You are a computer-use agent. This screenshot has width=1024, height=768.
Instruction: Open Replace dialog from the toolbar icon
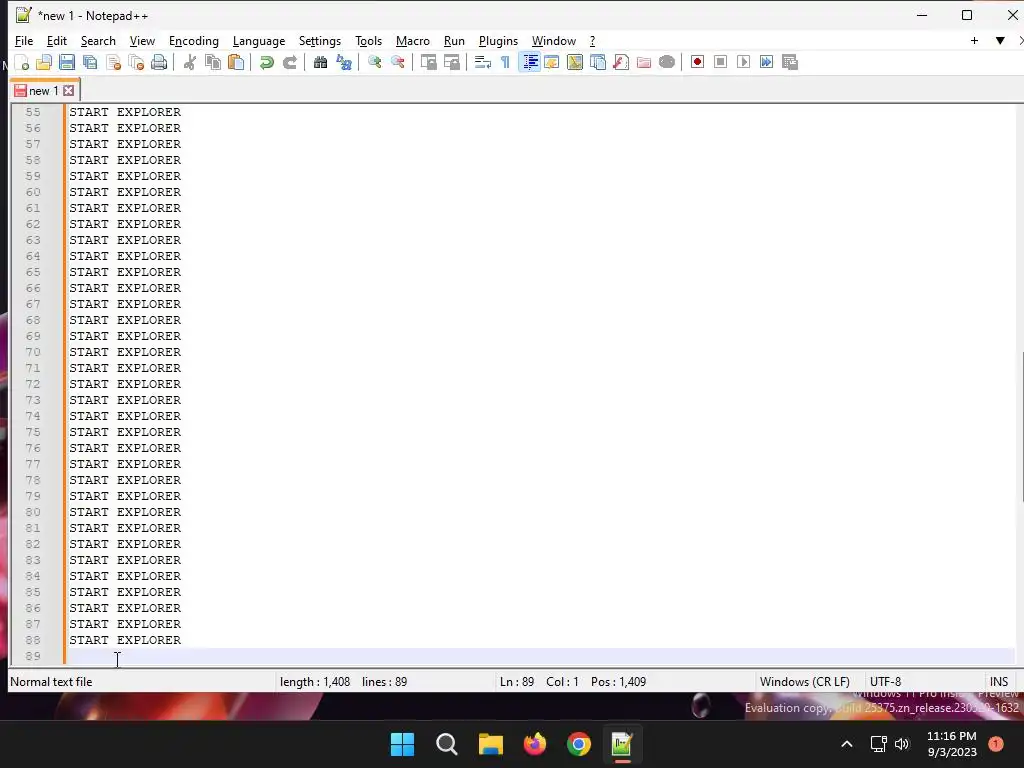[344, 62]
